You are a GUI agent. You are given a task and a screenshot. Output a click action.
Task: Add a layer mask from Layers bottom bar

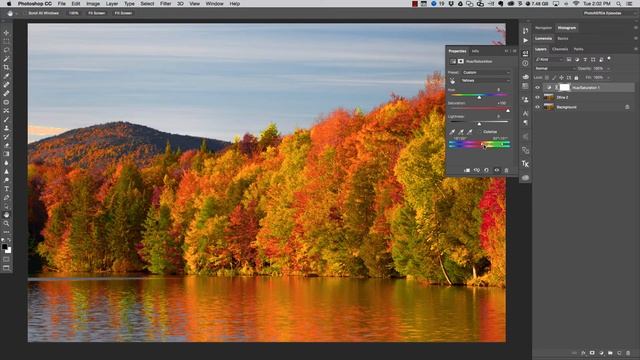[592, 353]
